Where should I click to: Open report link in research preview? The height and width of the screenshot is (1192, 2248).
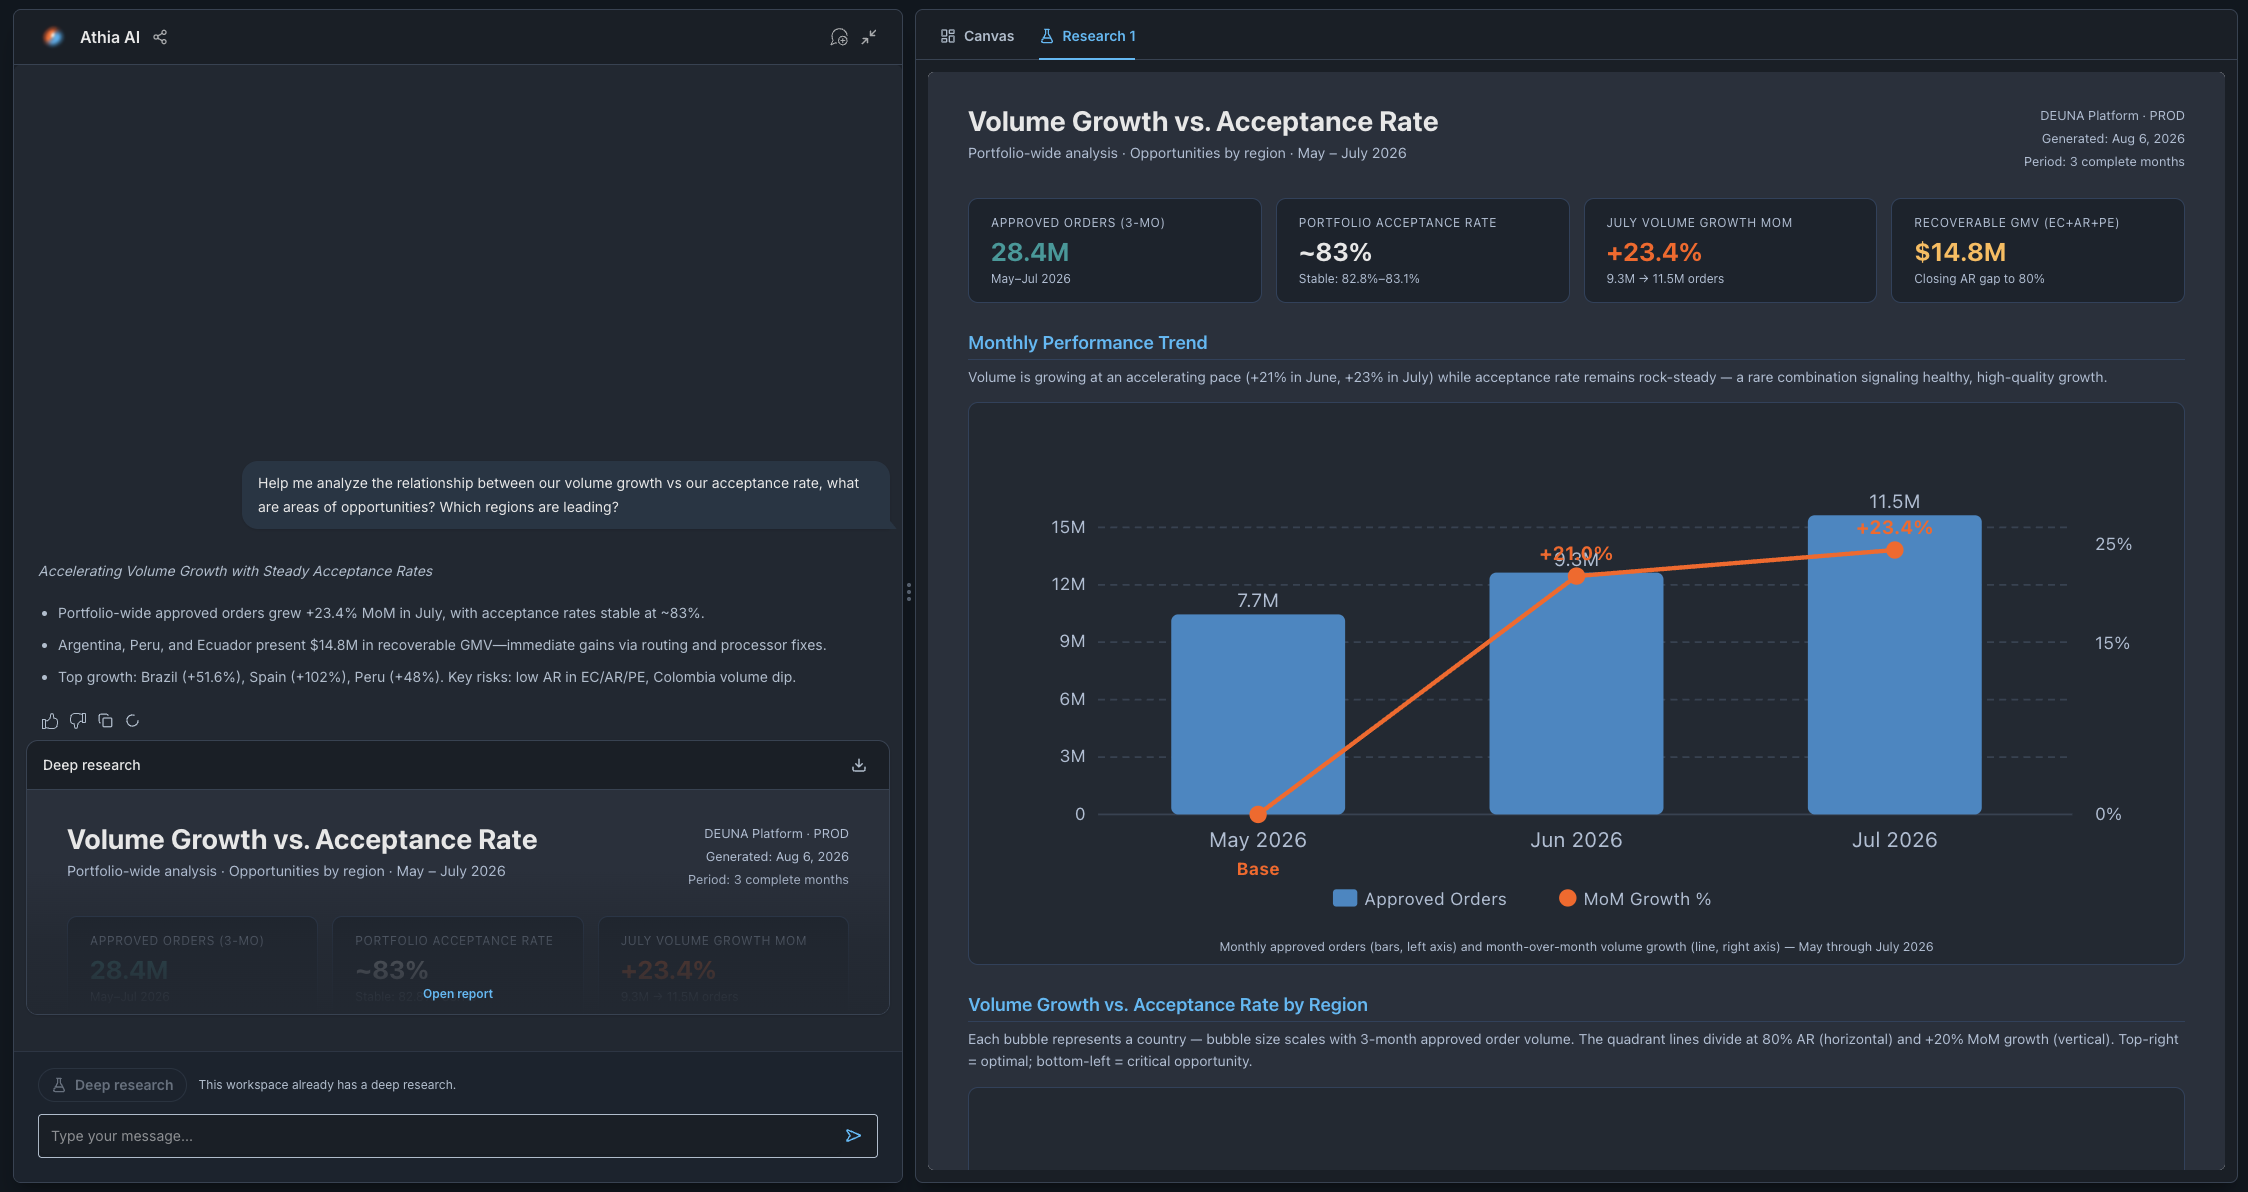pos(458,994)
